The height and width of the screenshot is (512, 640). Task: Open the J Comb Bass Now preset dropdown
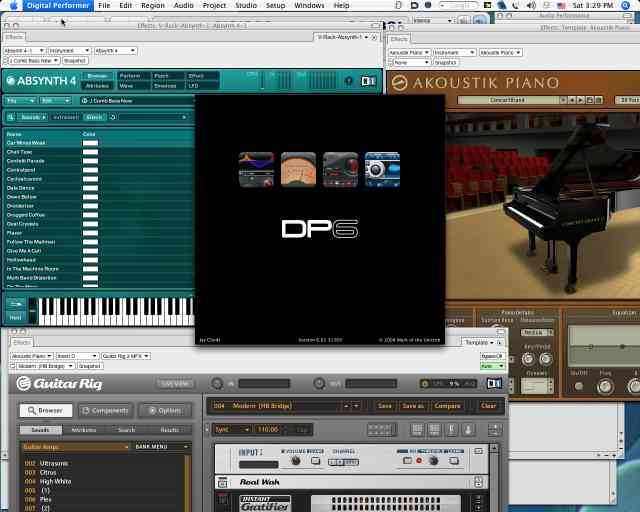[34, 60]
